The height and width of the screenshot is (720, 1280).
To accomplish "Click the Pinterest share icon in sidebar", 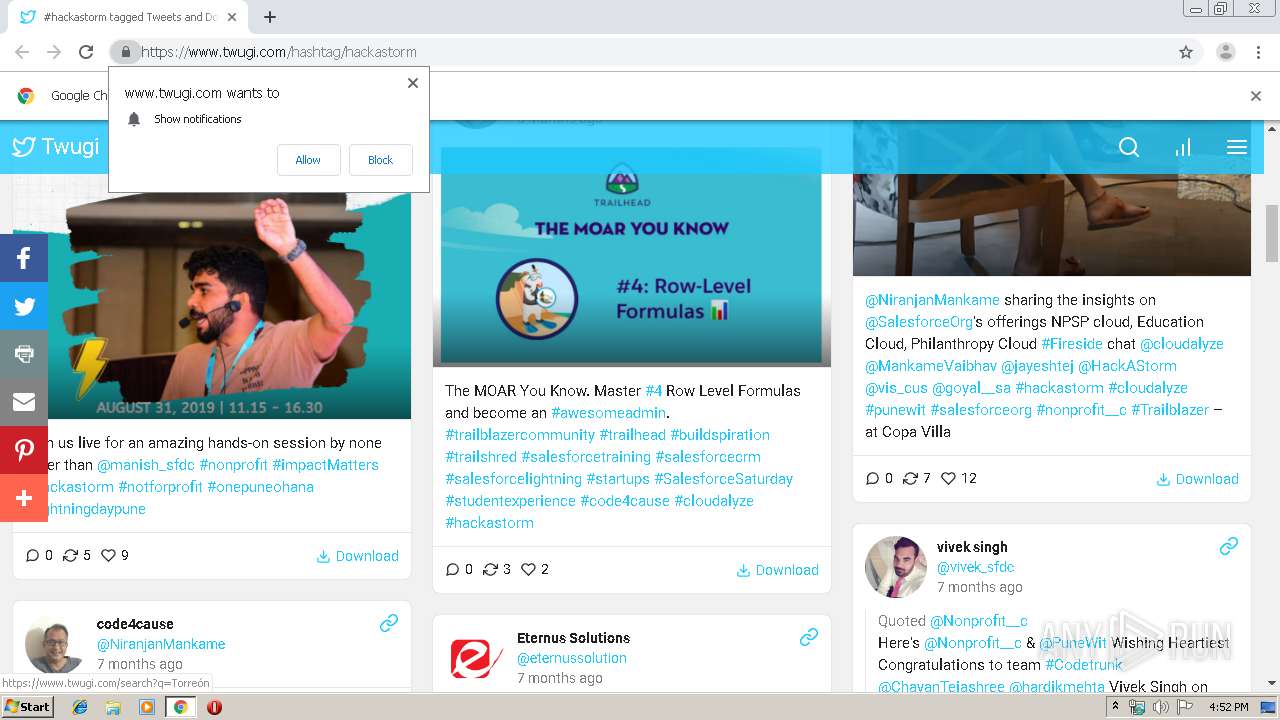I will pos(24,450).
